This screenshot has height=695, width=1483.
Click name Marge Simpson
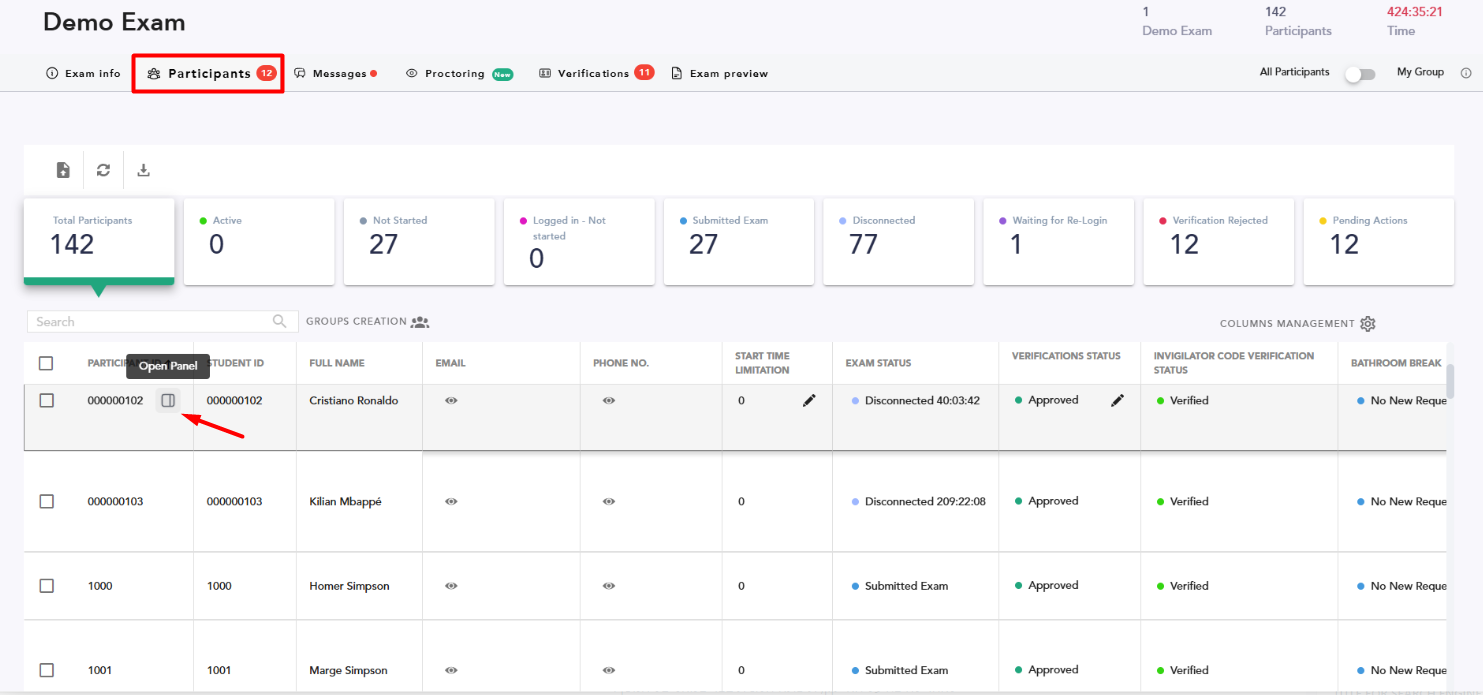[349, 670]
